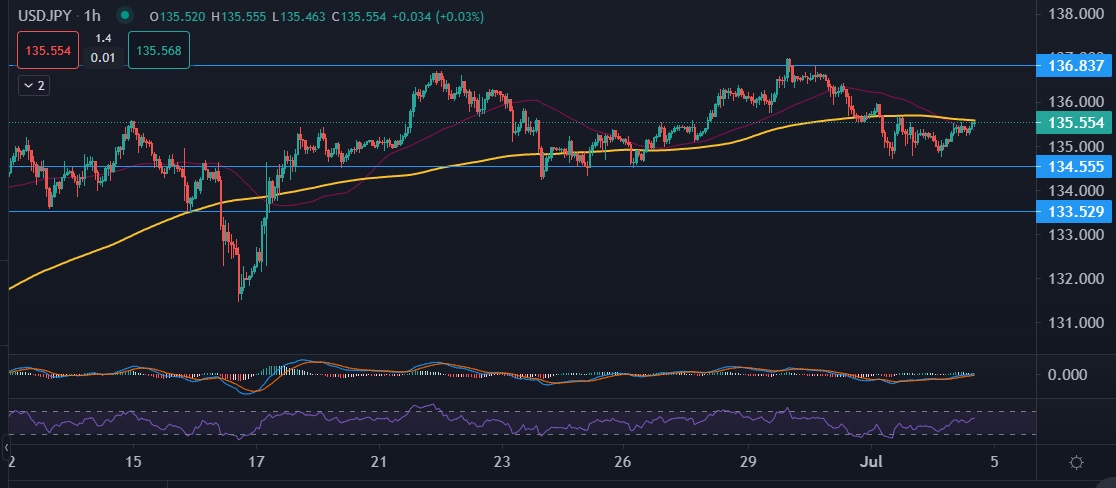Click the green 135.568 buy button
Image resolution: width=1116 pixels, height=488 pixels.
point(159,51)
